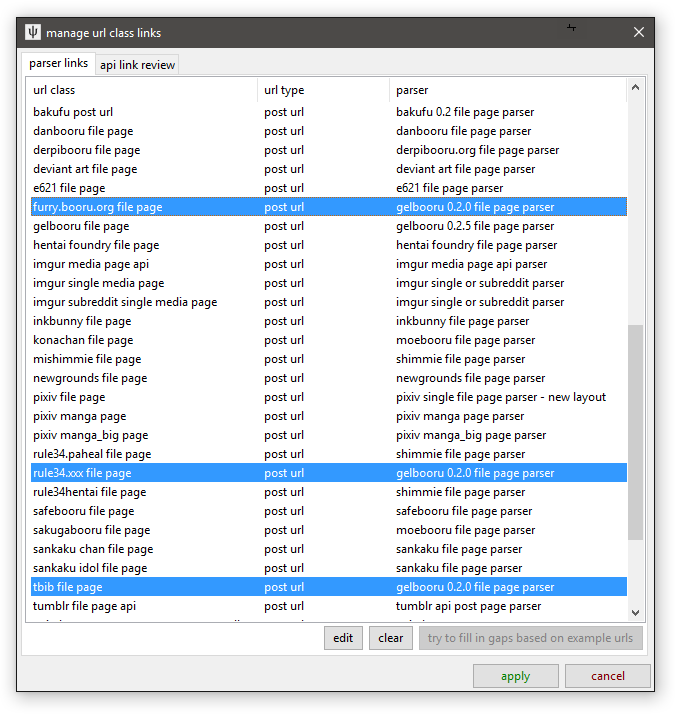
Task: Click the hydrus app icon in title bar
Action: click(x=33, y=32)
